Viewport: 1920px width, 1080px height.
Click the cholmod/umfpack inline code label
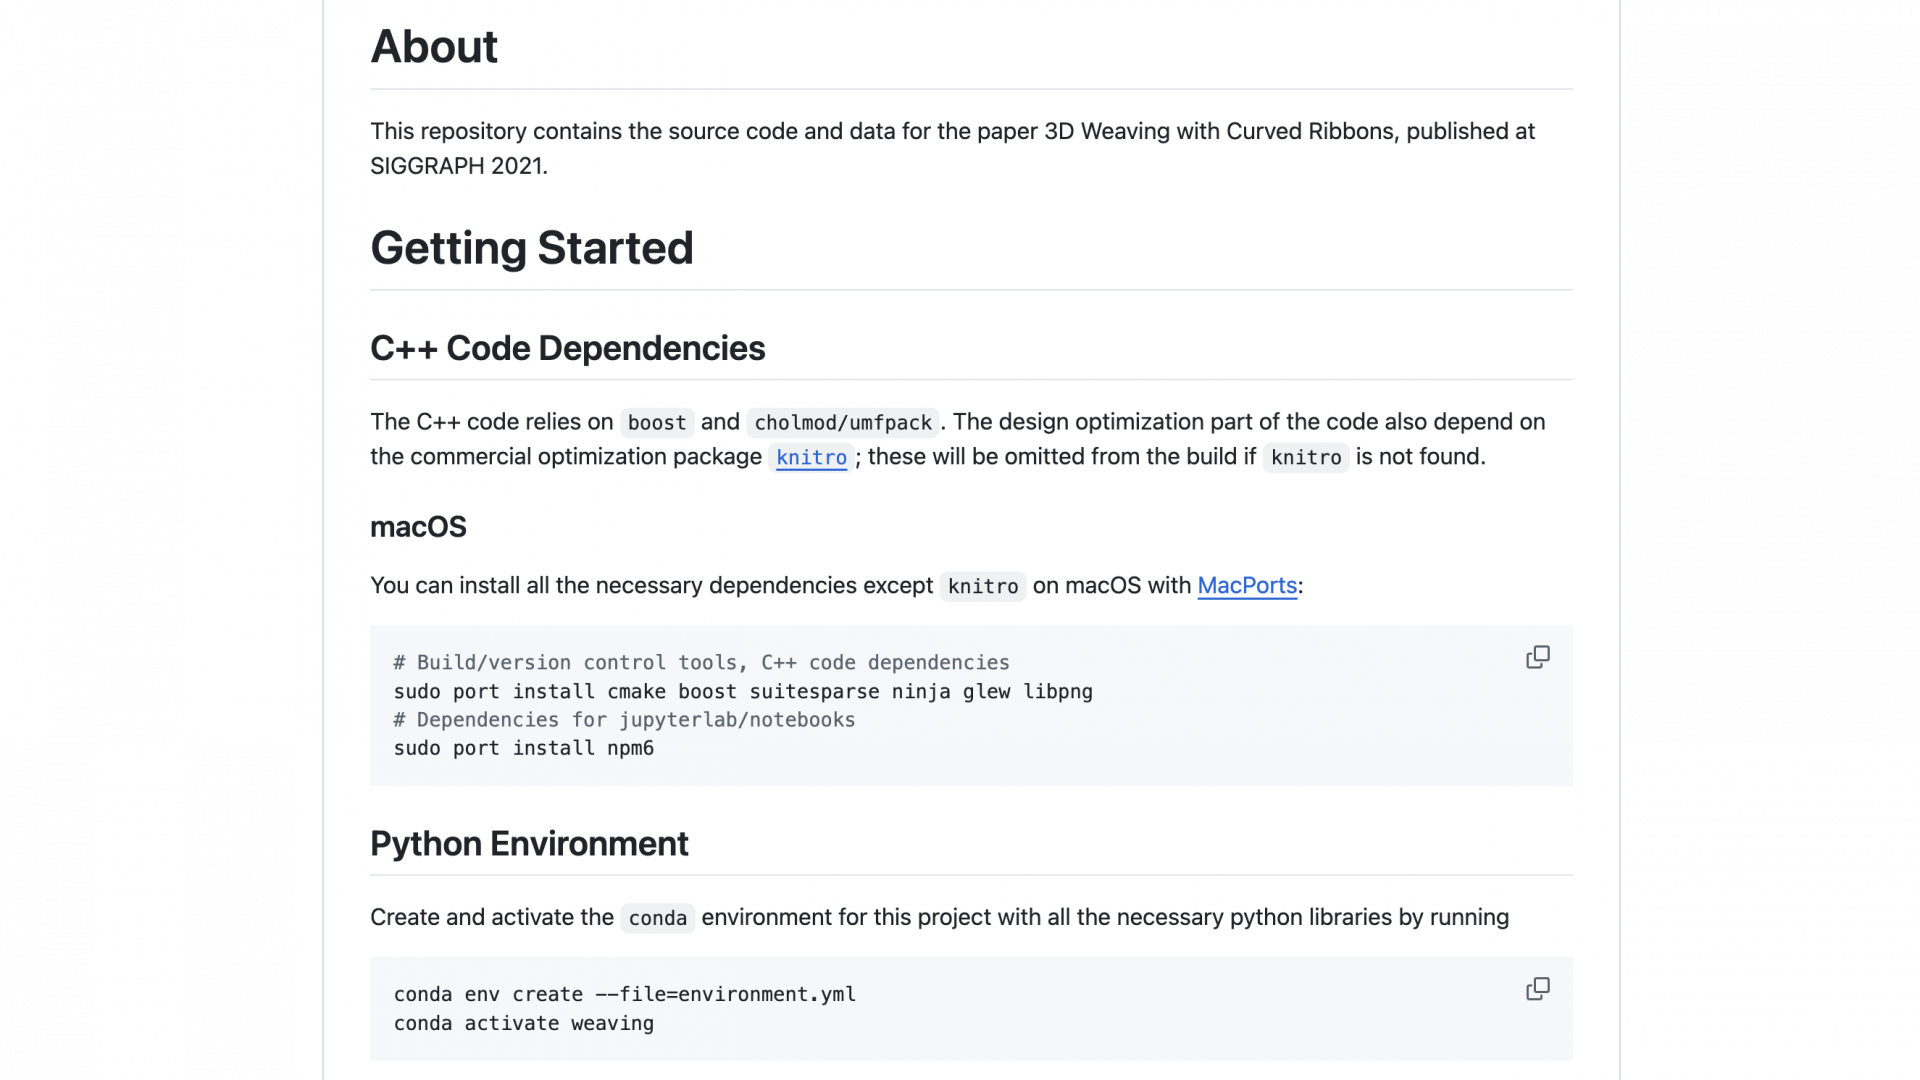pos(842,423)
